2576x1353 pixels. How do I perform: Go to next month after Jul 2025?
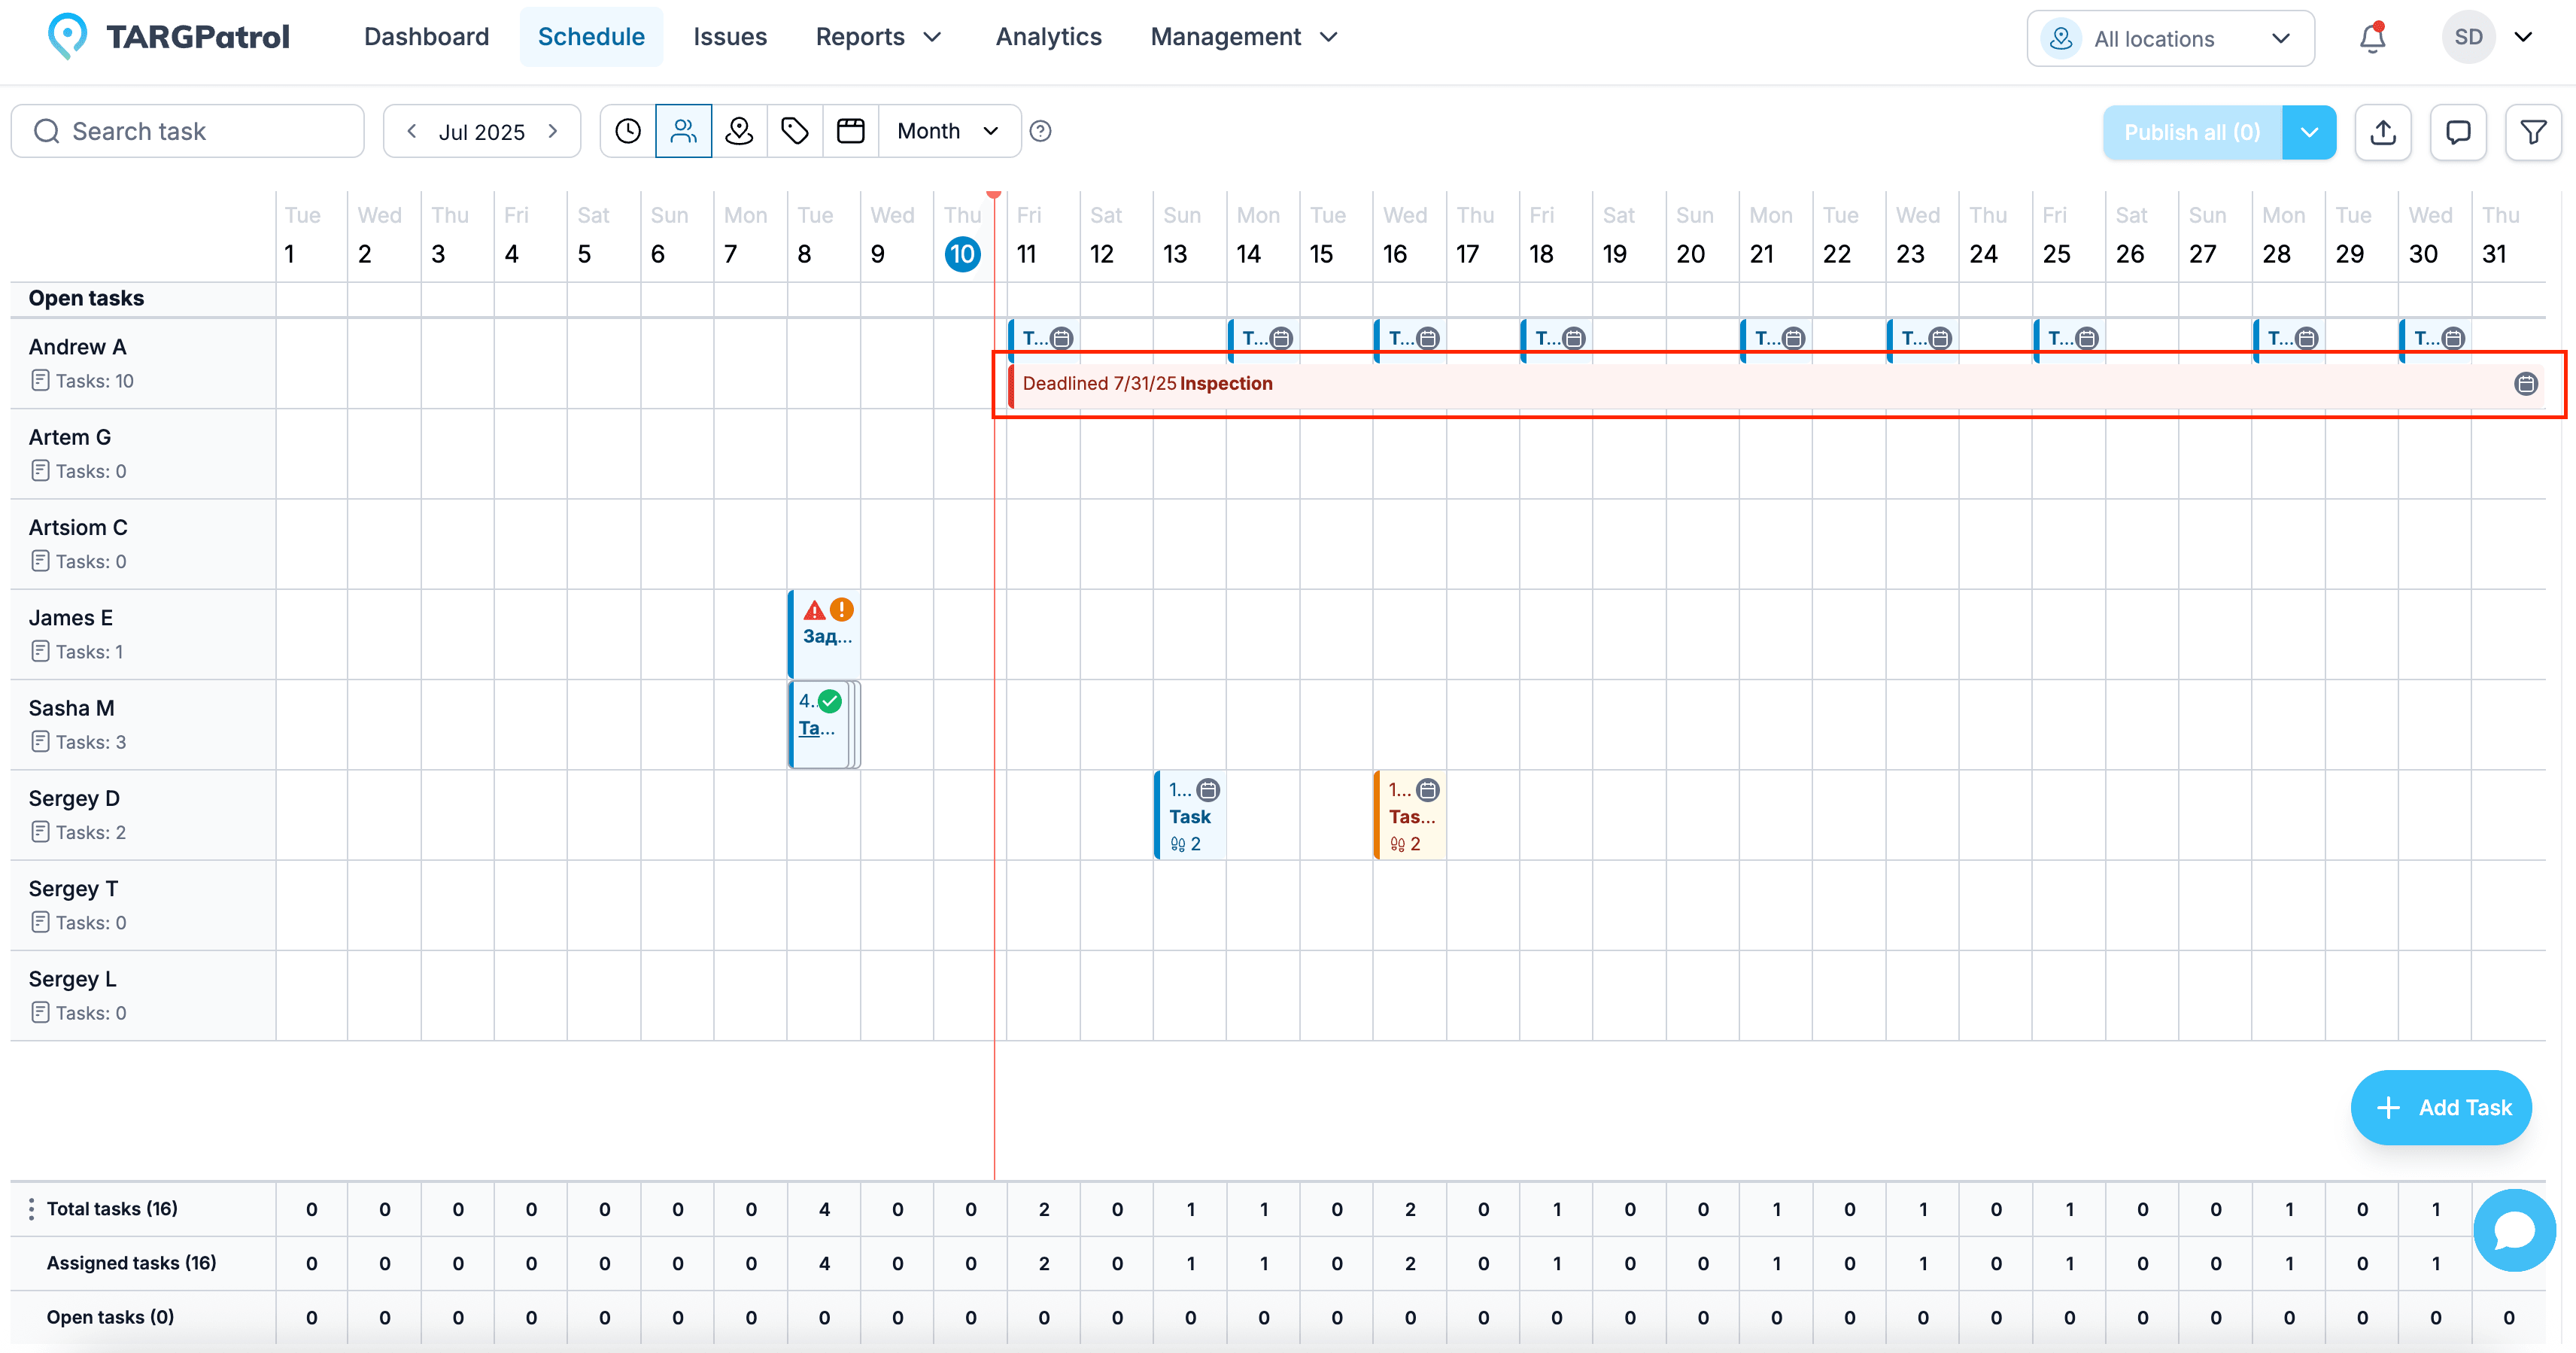(x=553, y=131)
